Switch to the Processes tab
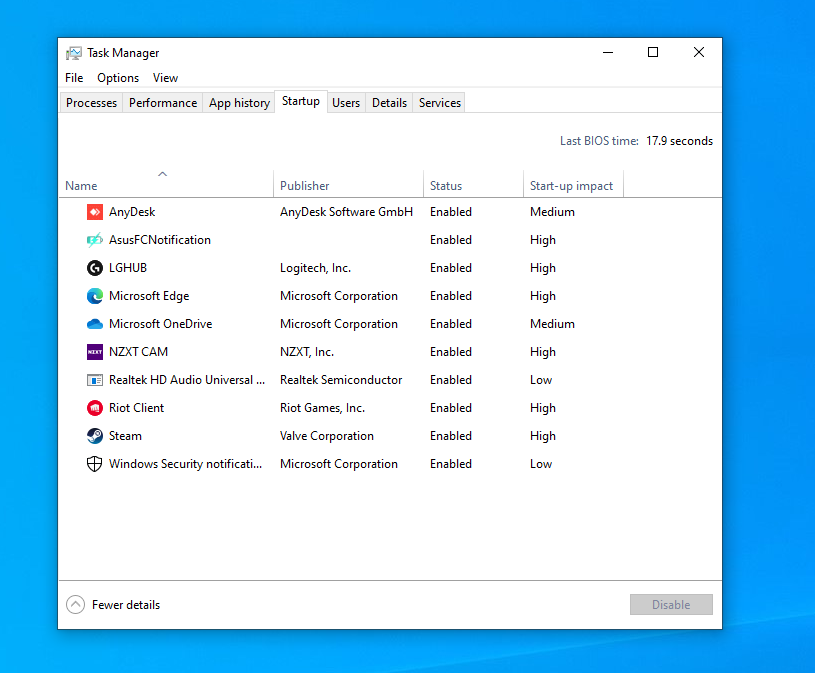Screen dimensions: 815x673 (x=91, y=103)
